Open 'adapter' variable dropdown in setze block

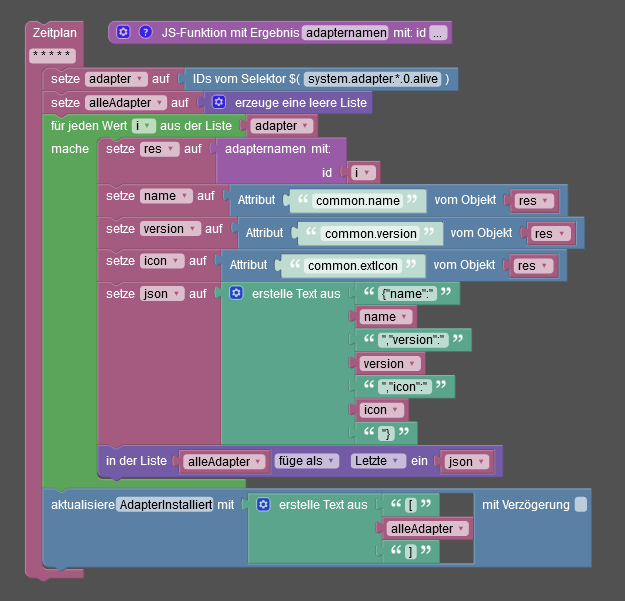click(x=116, y=79)
